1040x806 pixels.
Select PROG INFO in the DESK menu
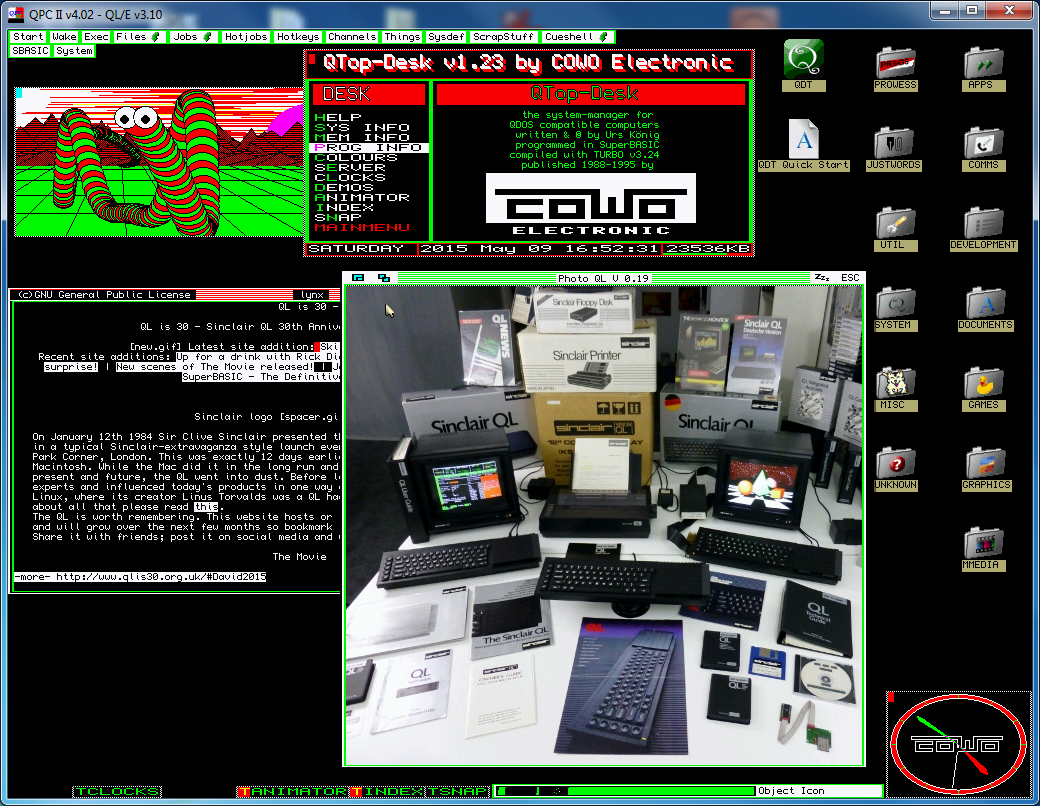[x=369, y=147]
